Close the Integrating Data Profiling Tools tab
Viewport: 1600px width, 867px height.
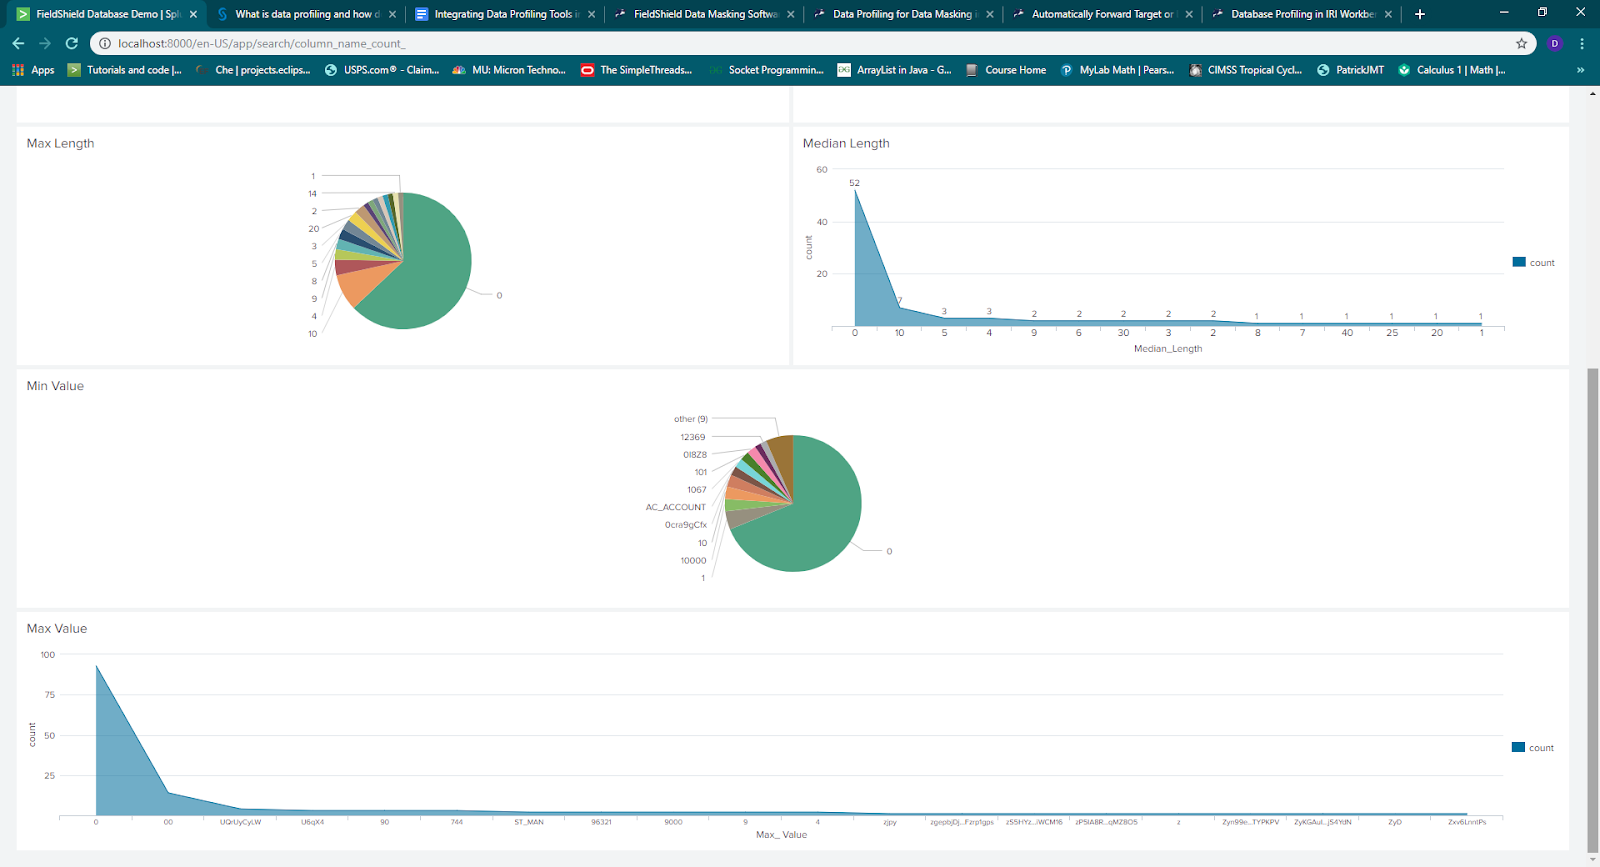(592, 14)
